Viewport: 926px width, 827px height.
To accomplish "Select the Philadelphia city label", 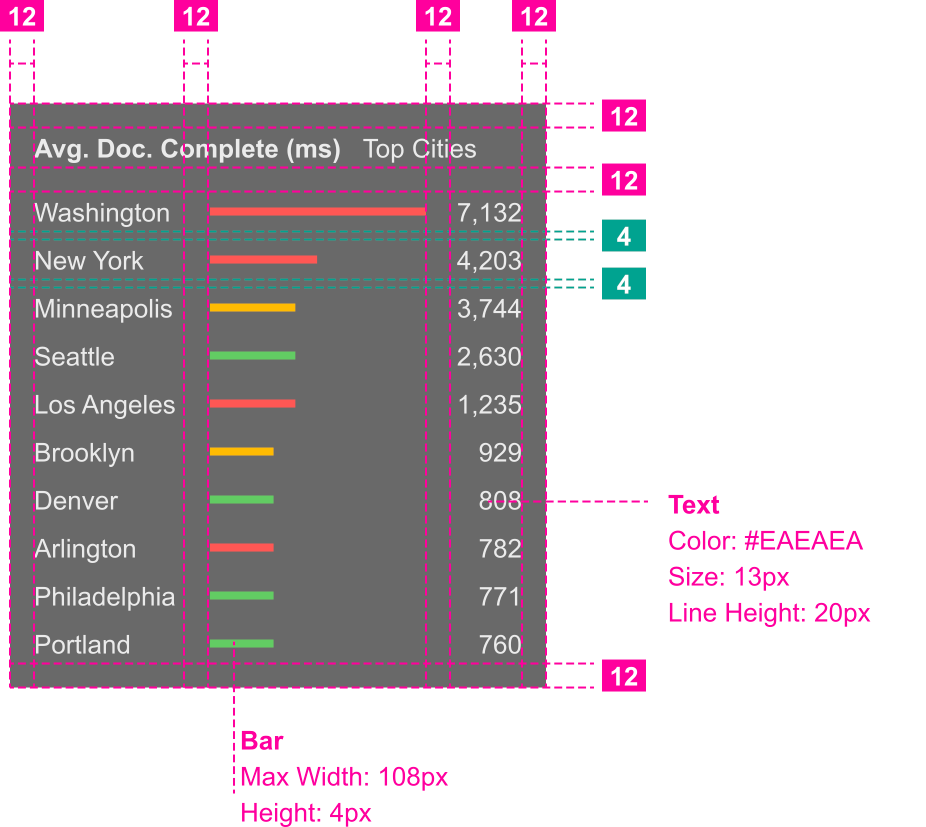I will (104, 597).
